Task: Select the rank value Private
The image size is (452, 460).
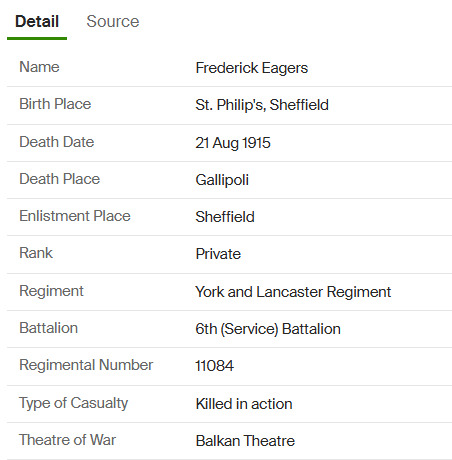Action: 218,254
